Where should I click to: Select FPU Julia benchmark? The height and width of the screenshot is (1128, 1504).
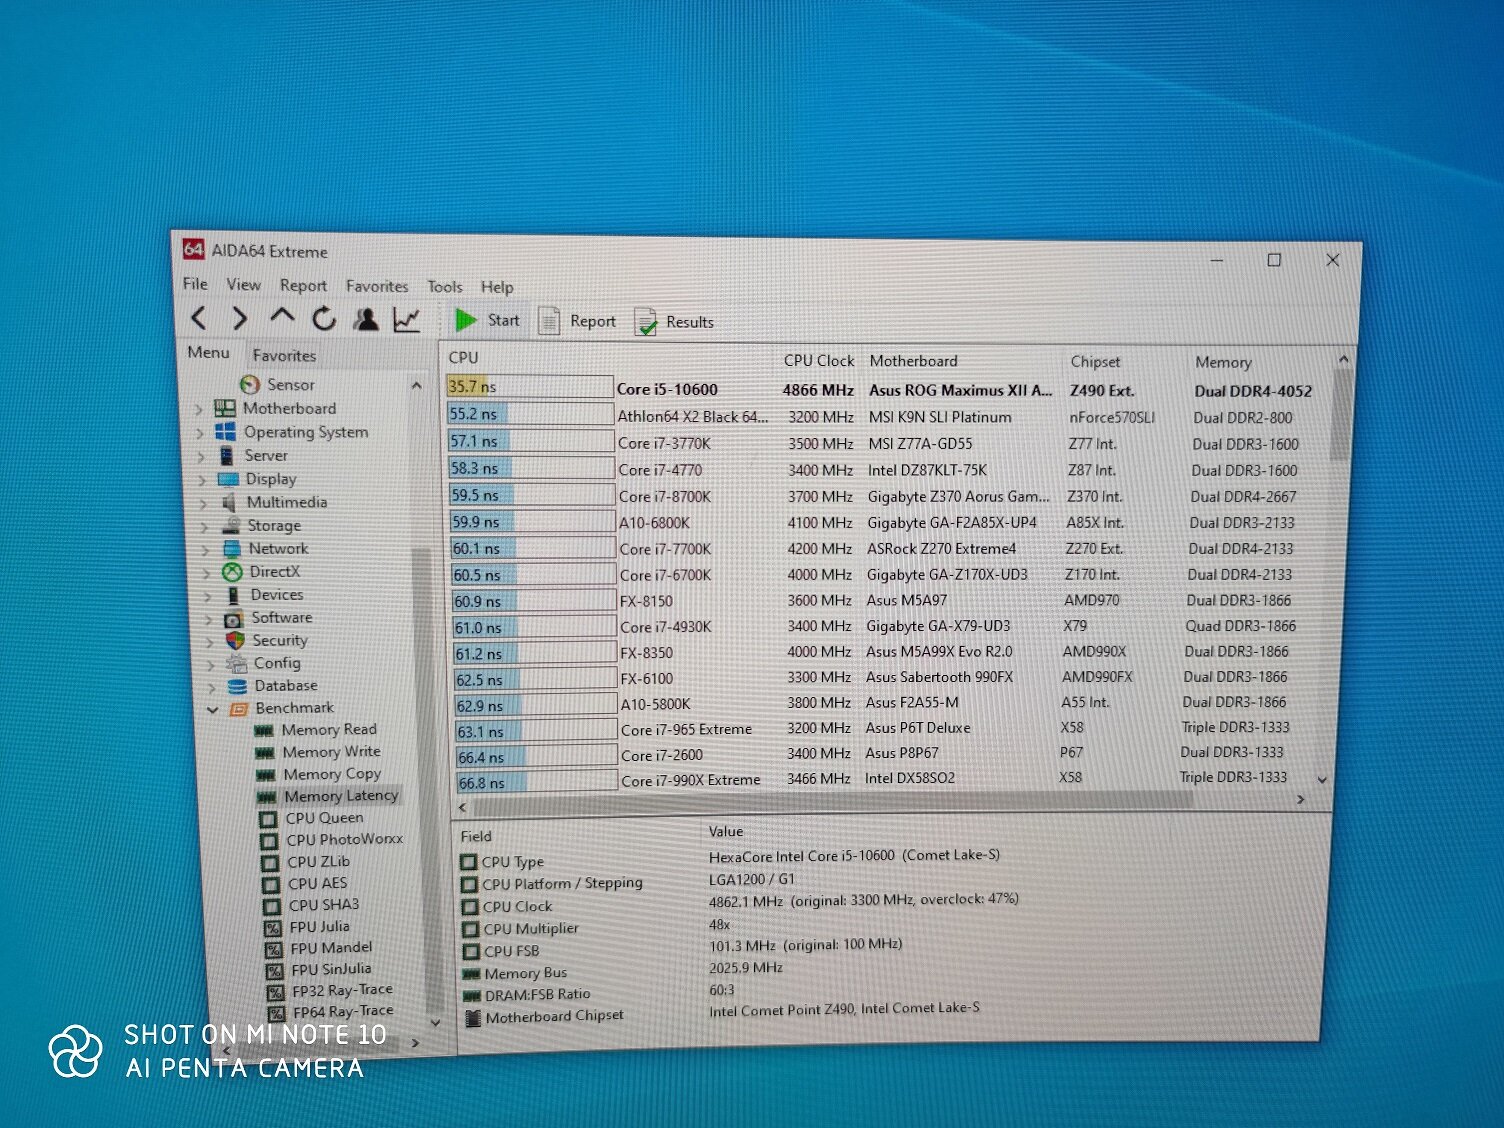click(307, 927)
